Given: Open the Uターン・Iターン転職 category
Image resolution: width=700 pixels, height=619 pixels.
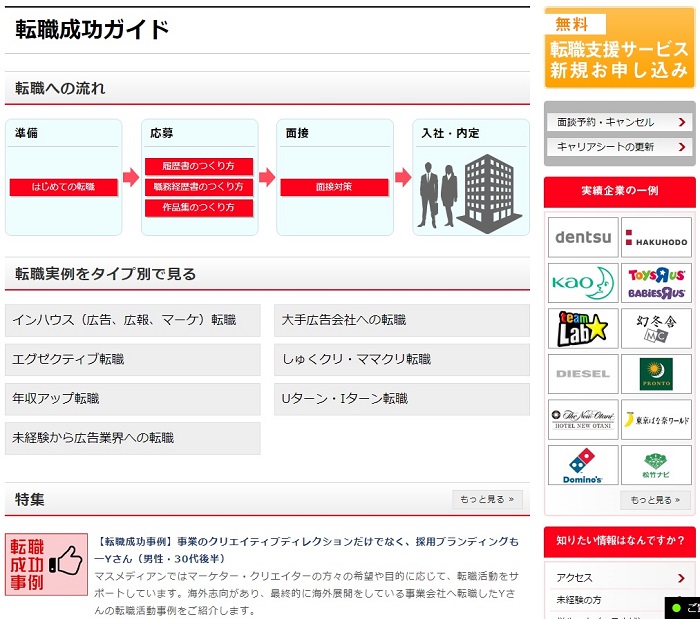Looking at the screenshot, I should 401,399.
